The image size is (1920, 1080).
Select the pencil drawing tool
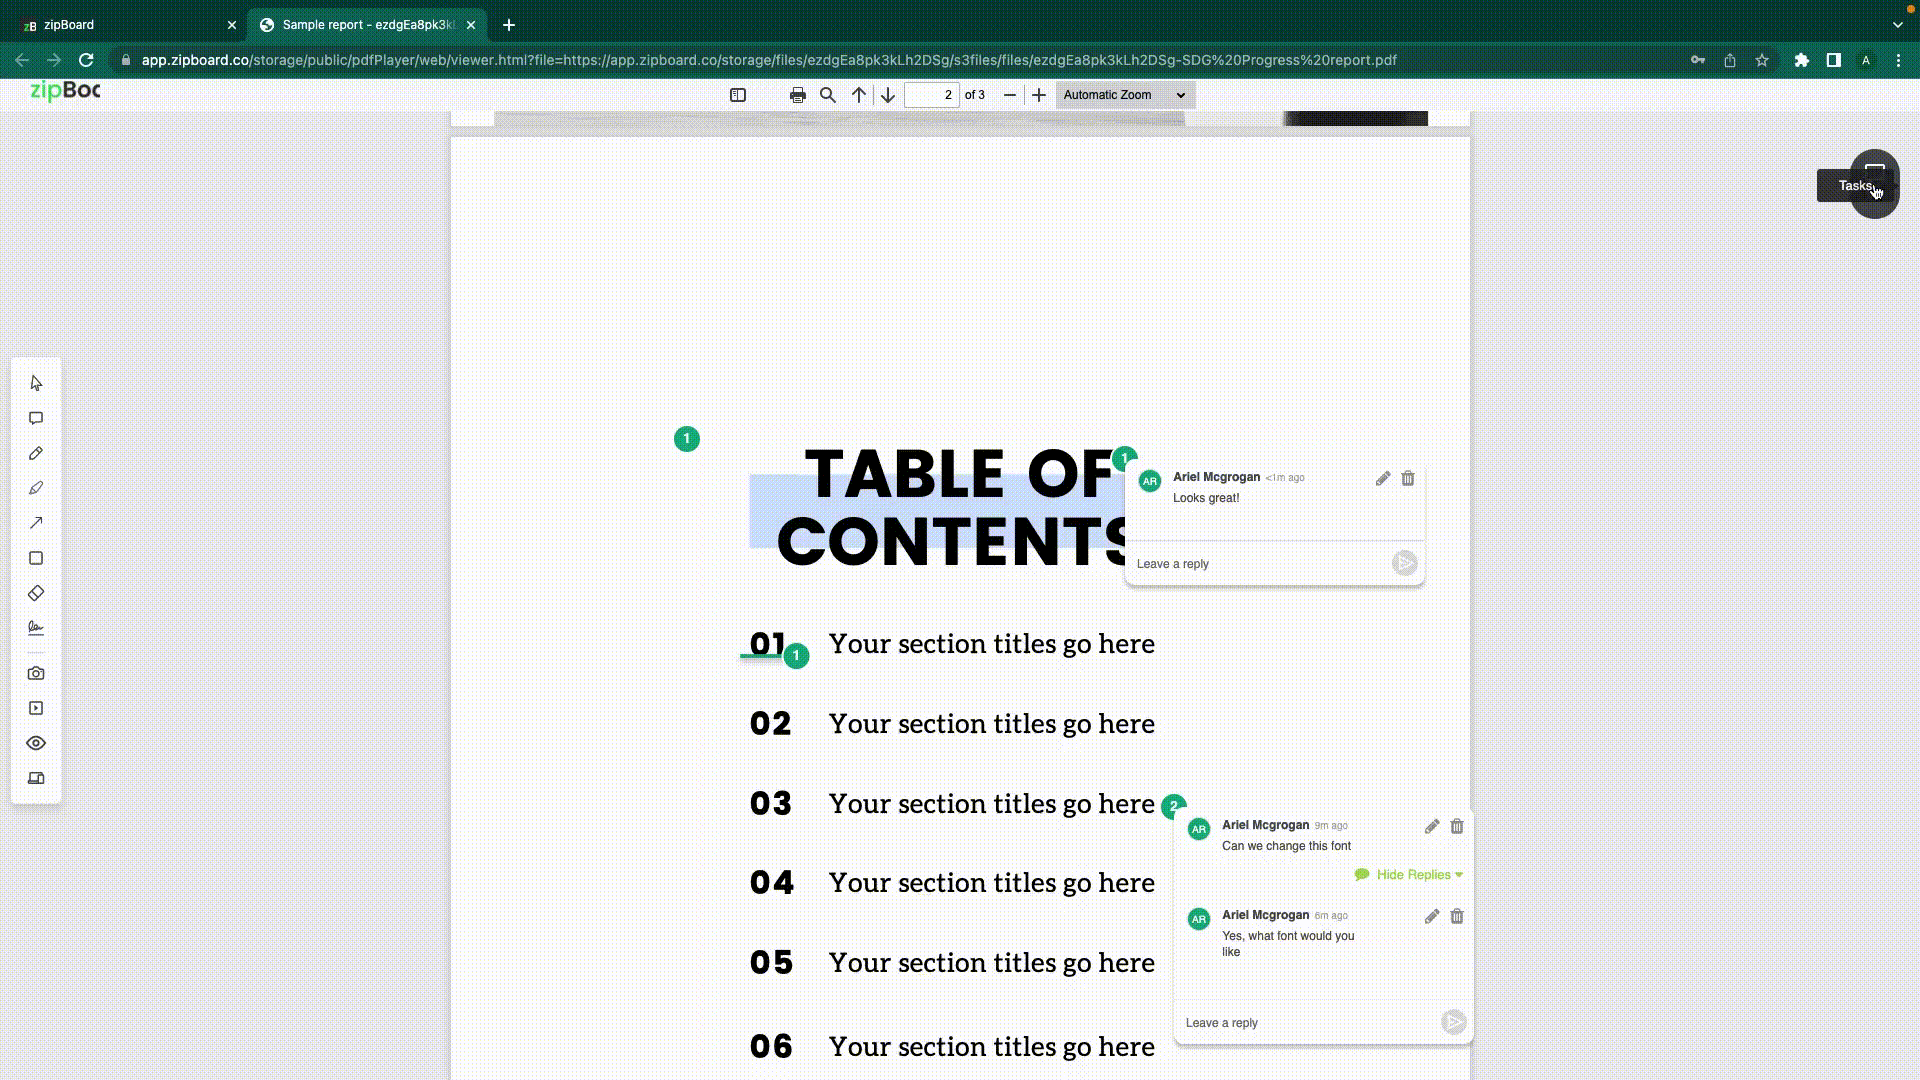36,453
